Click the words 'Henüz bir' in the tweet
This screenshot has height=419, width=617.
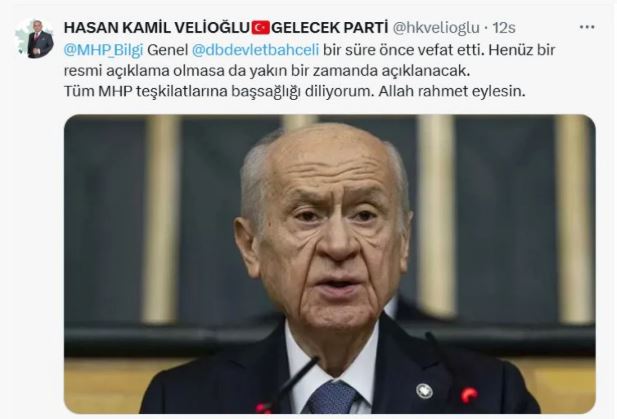tap(522, 50)
